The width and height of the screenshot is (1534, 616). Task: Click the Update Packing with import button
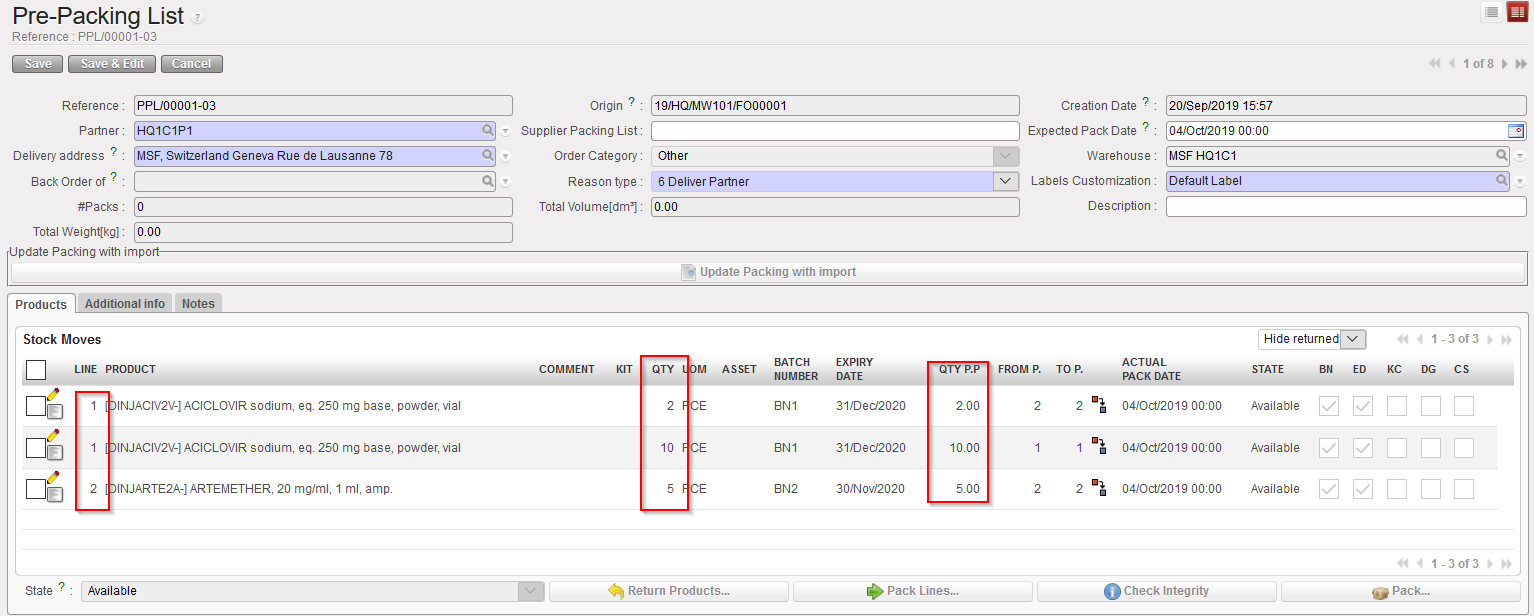tap(767, 272)
